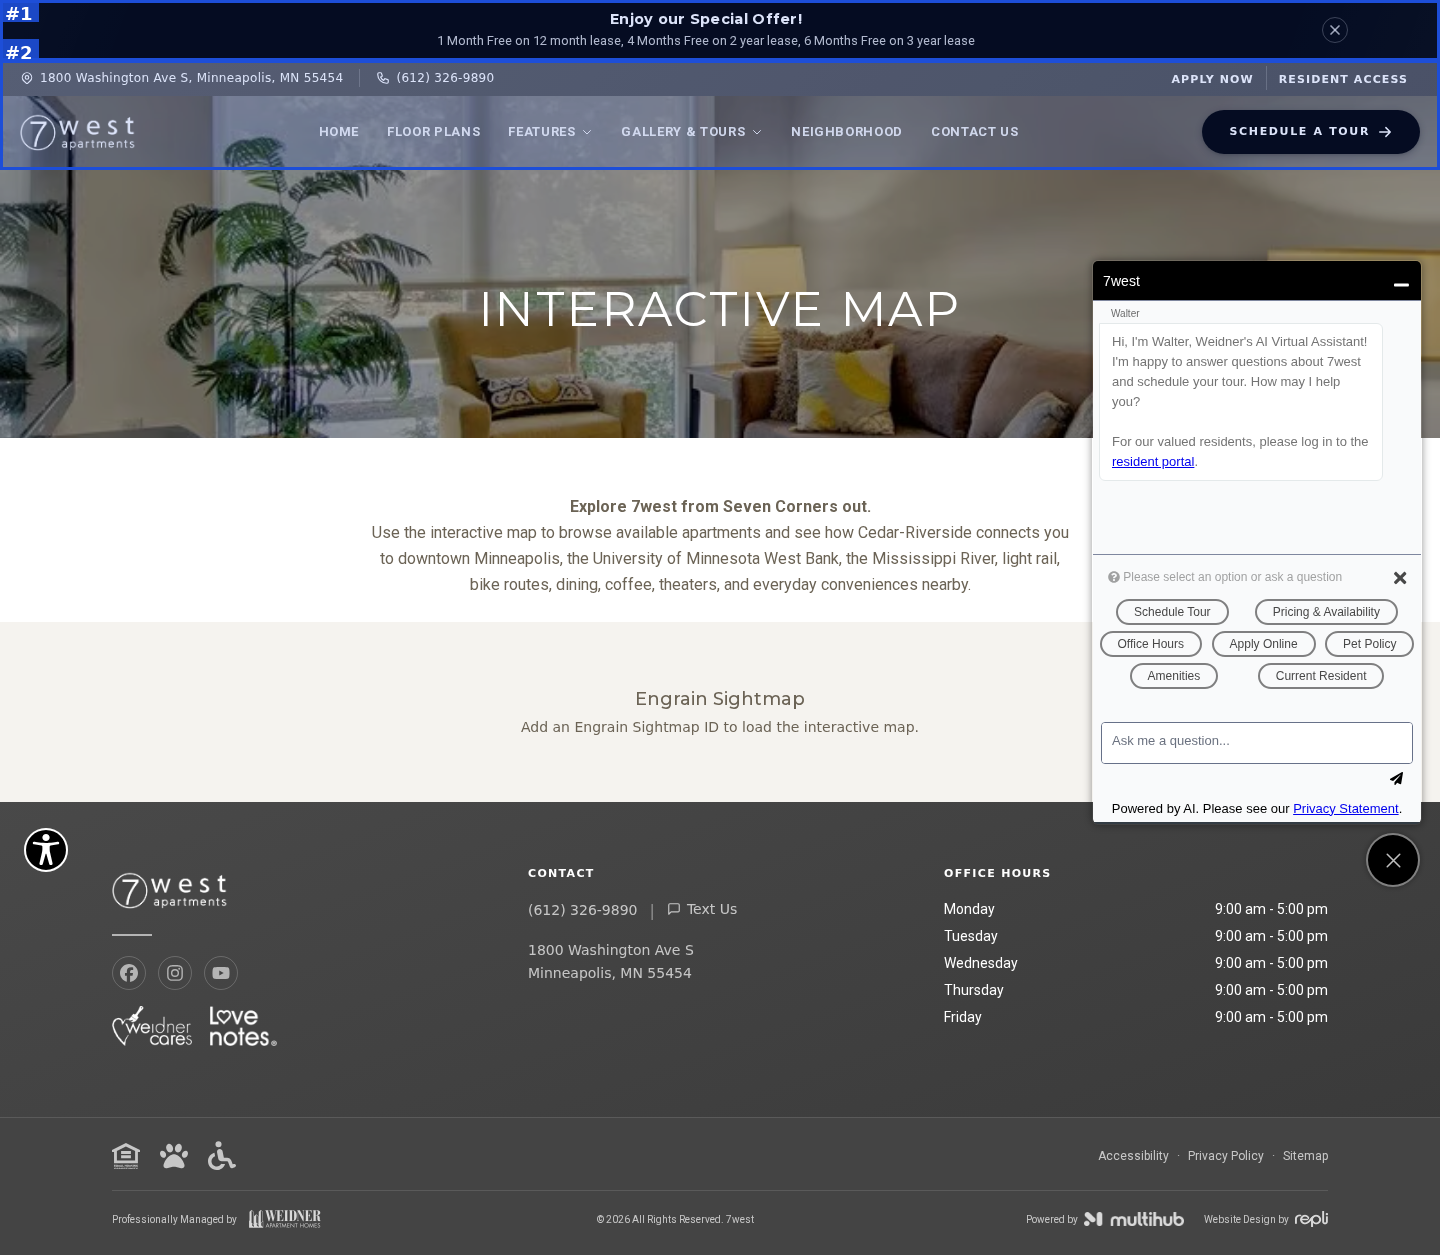Open the 7west Facebook page

[129, 973]
